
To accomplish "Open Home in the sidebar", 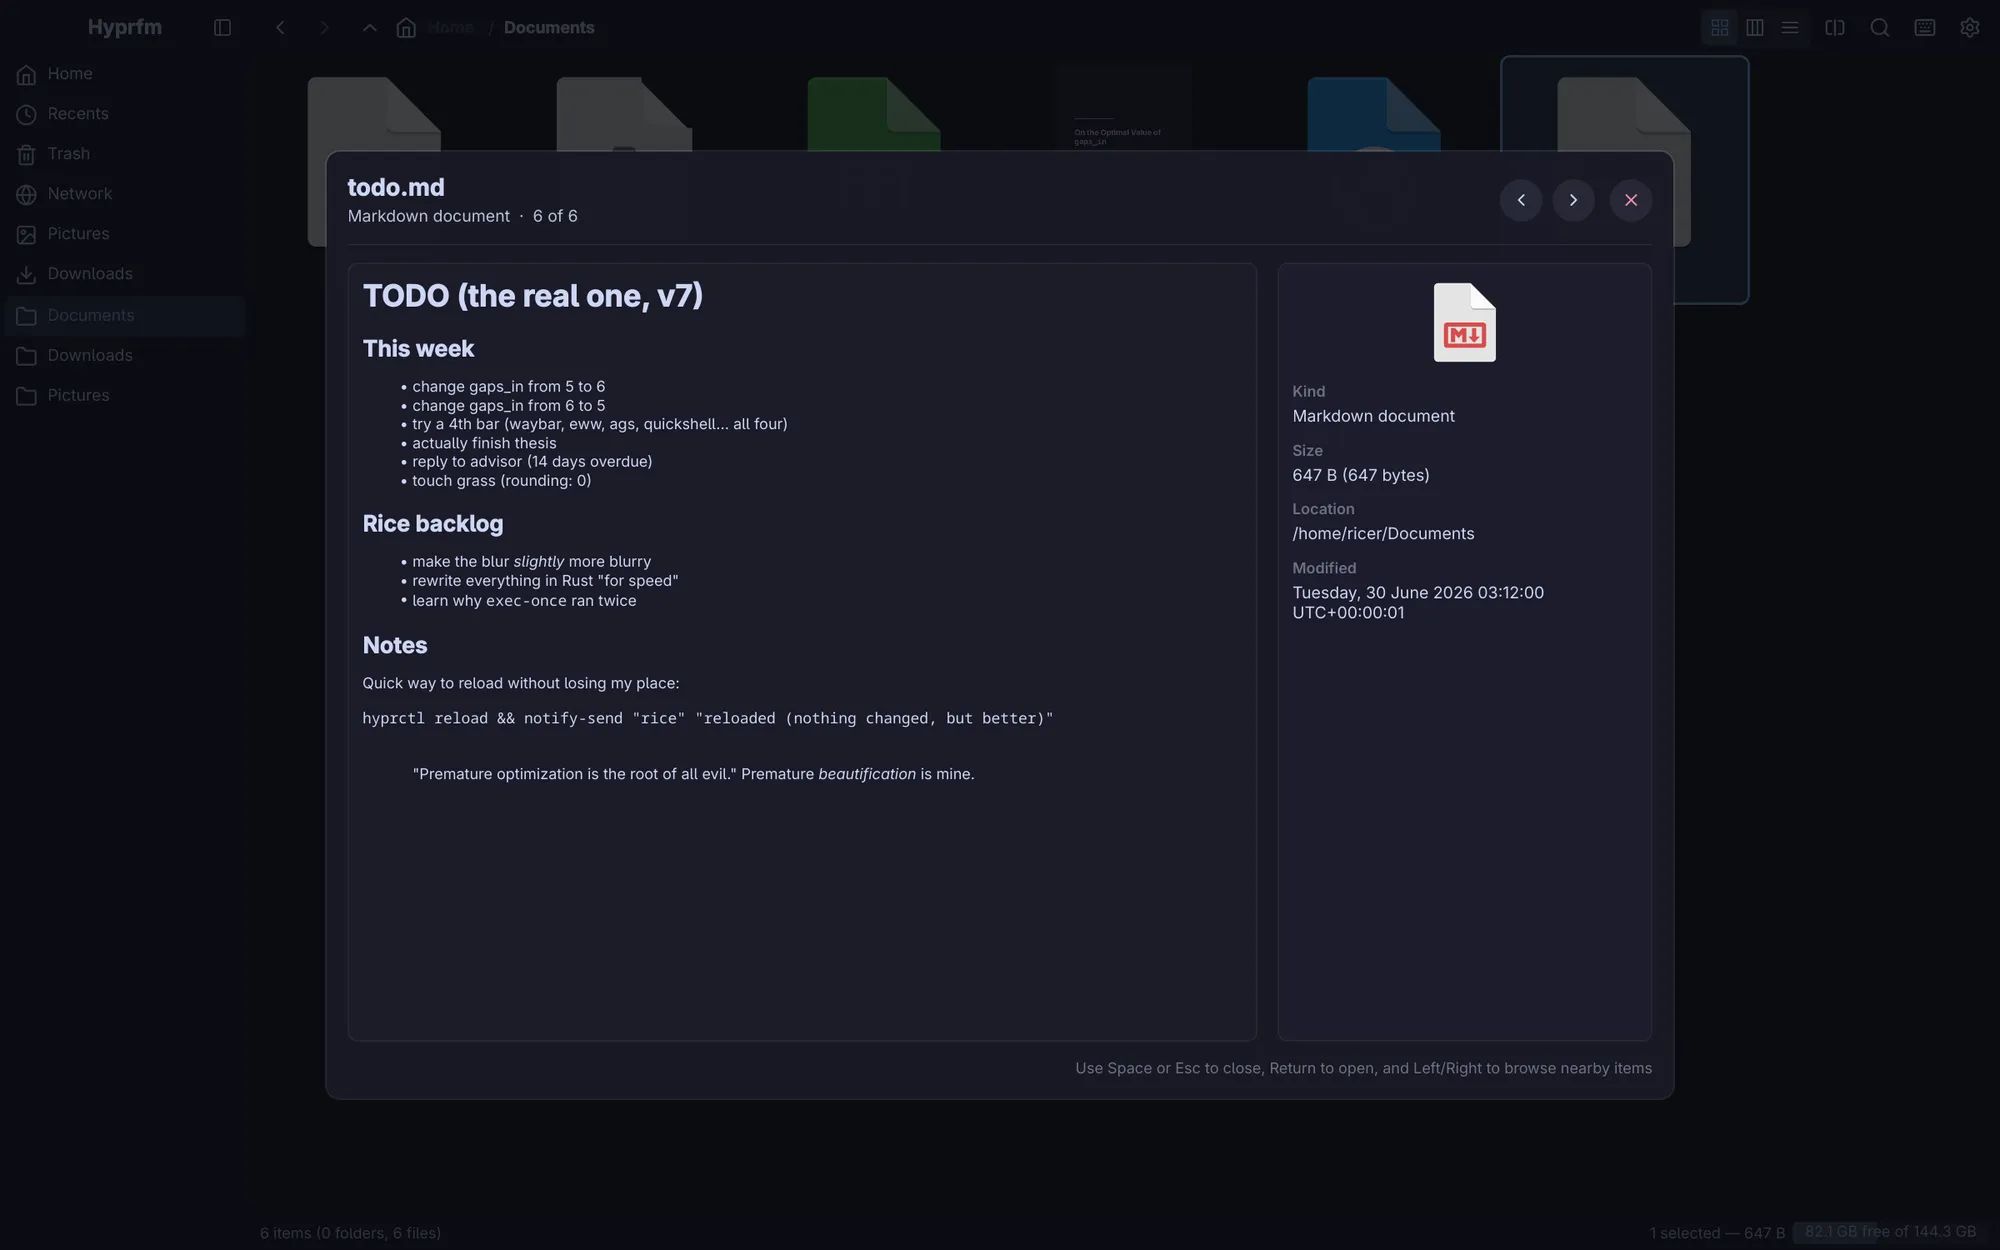I will [x=125, y=74].
